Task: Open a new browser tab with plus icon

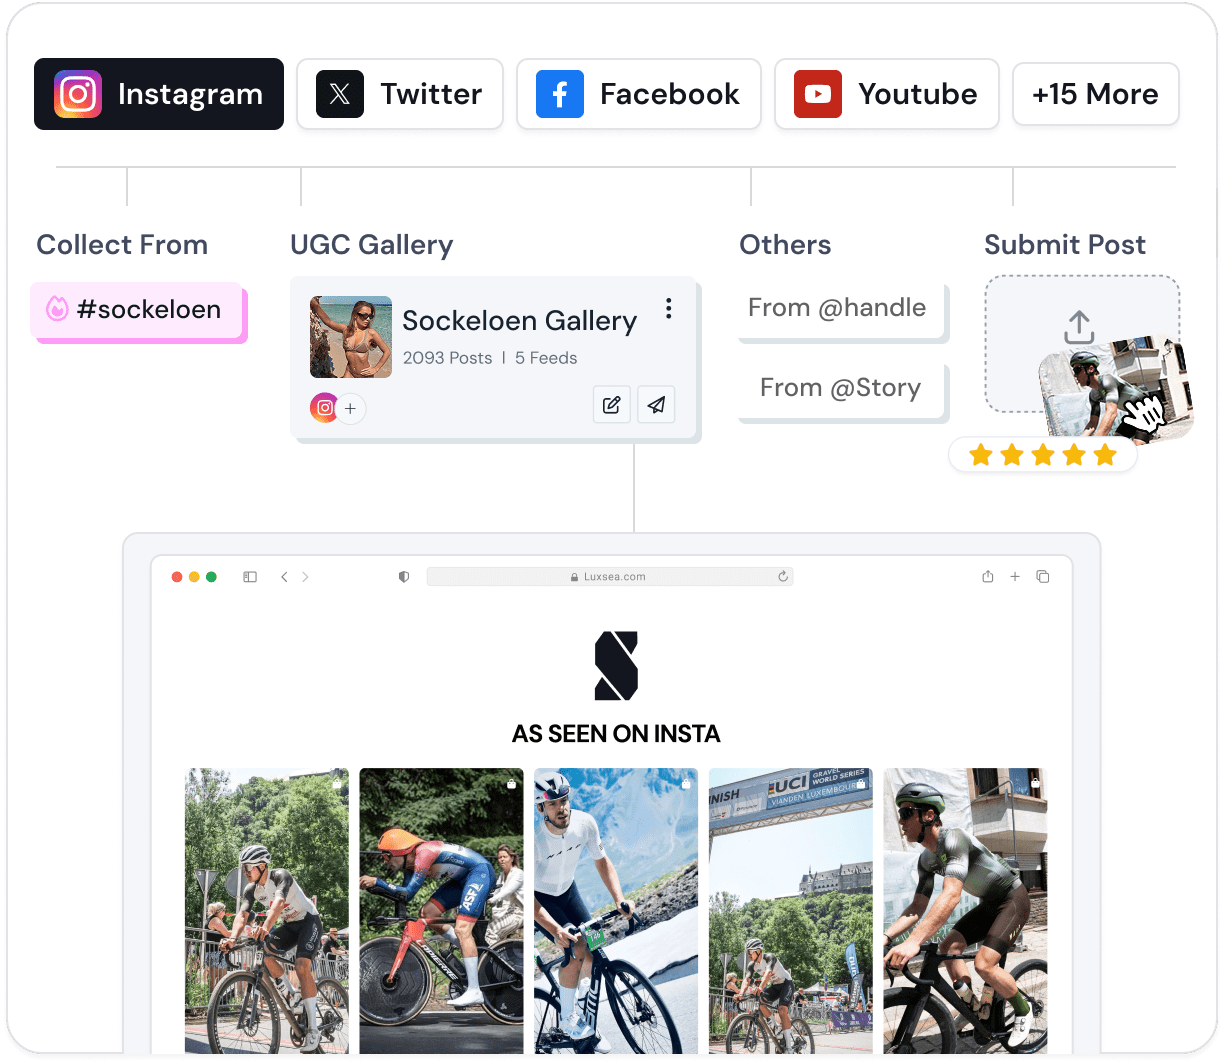Action: point(1015,577)
